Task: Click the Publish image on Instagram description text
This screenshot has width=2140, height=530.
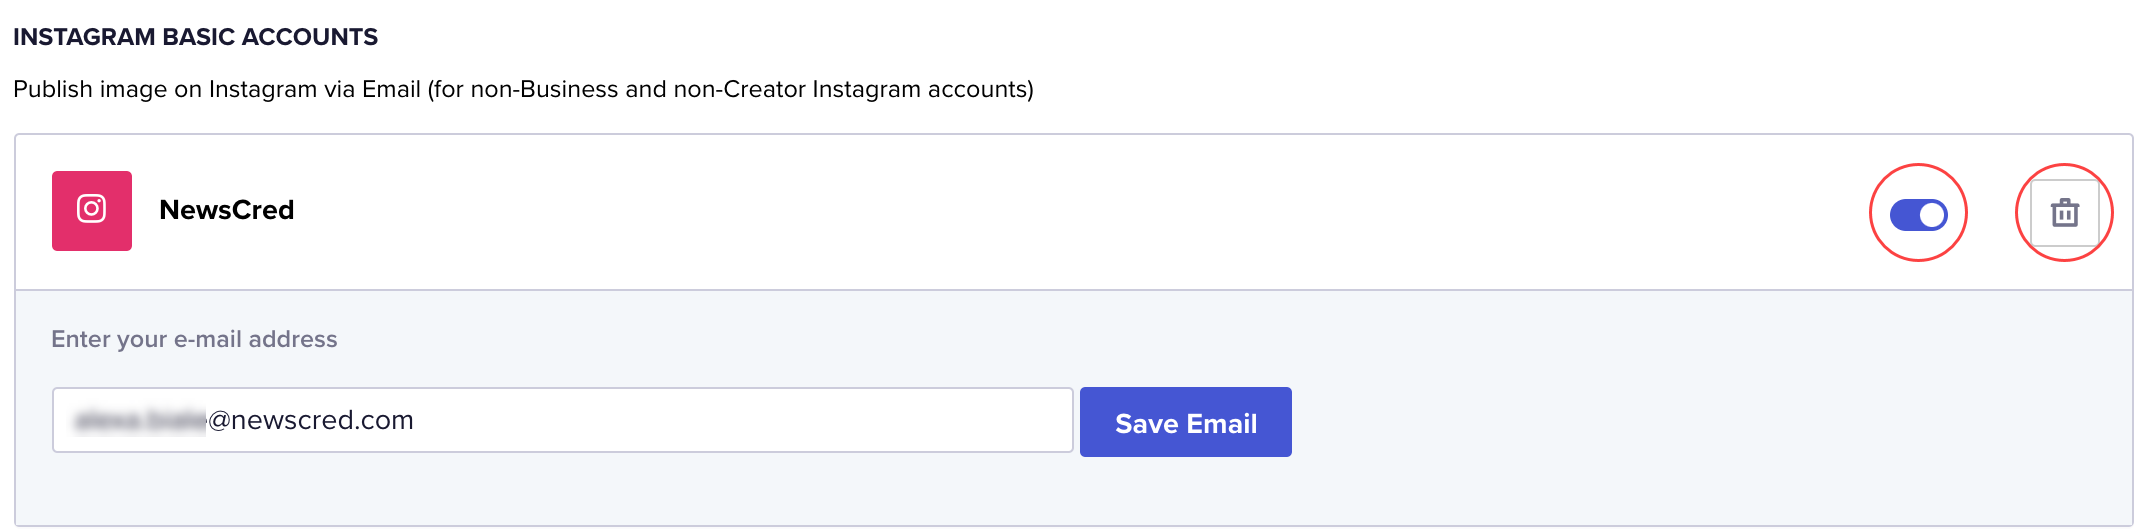Action: 523,89
